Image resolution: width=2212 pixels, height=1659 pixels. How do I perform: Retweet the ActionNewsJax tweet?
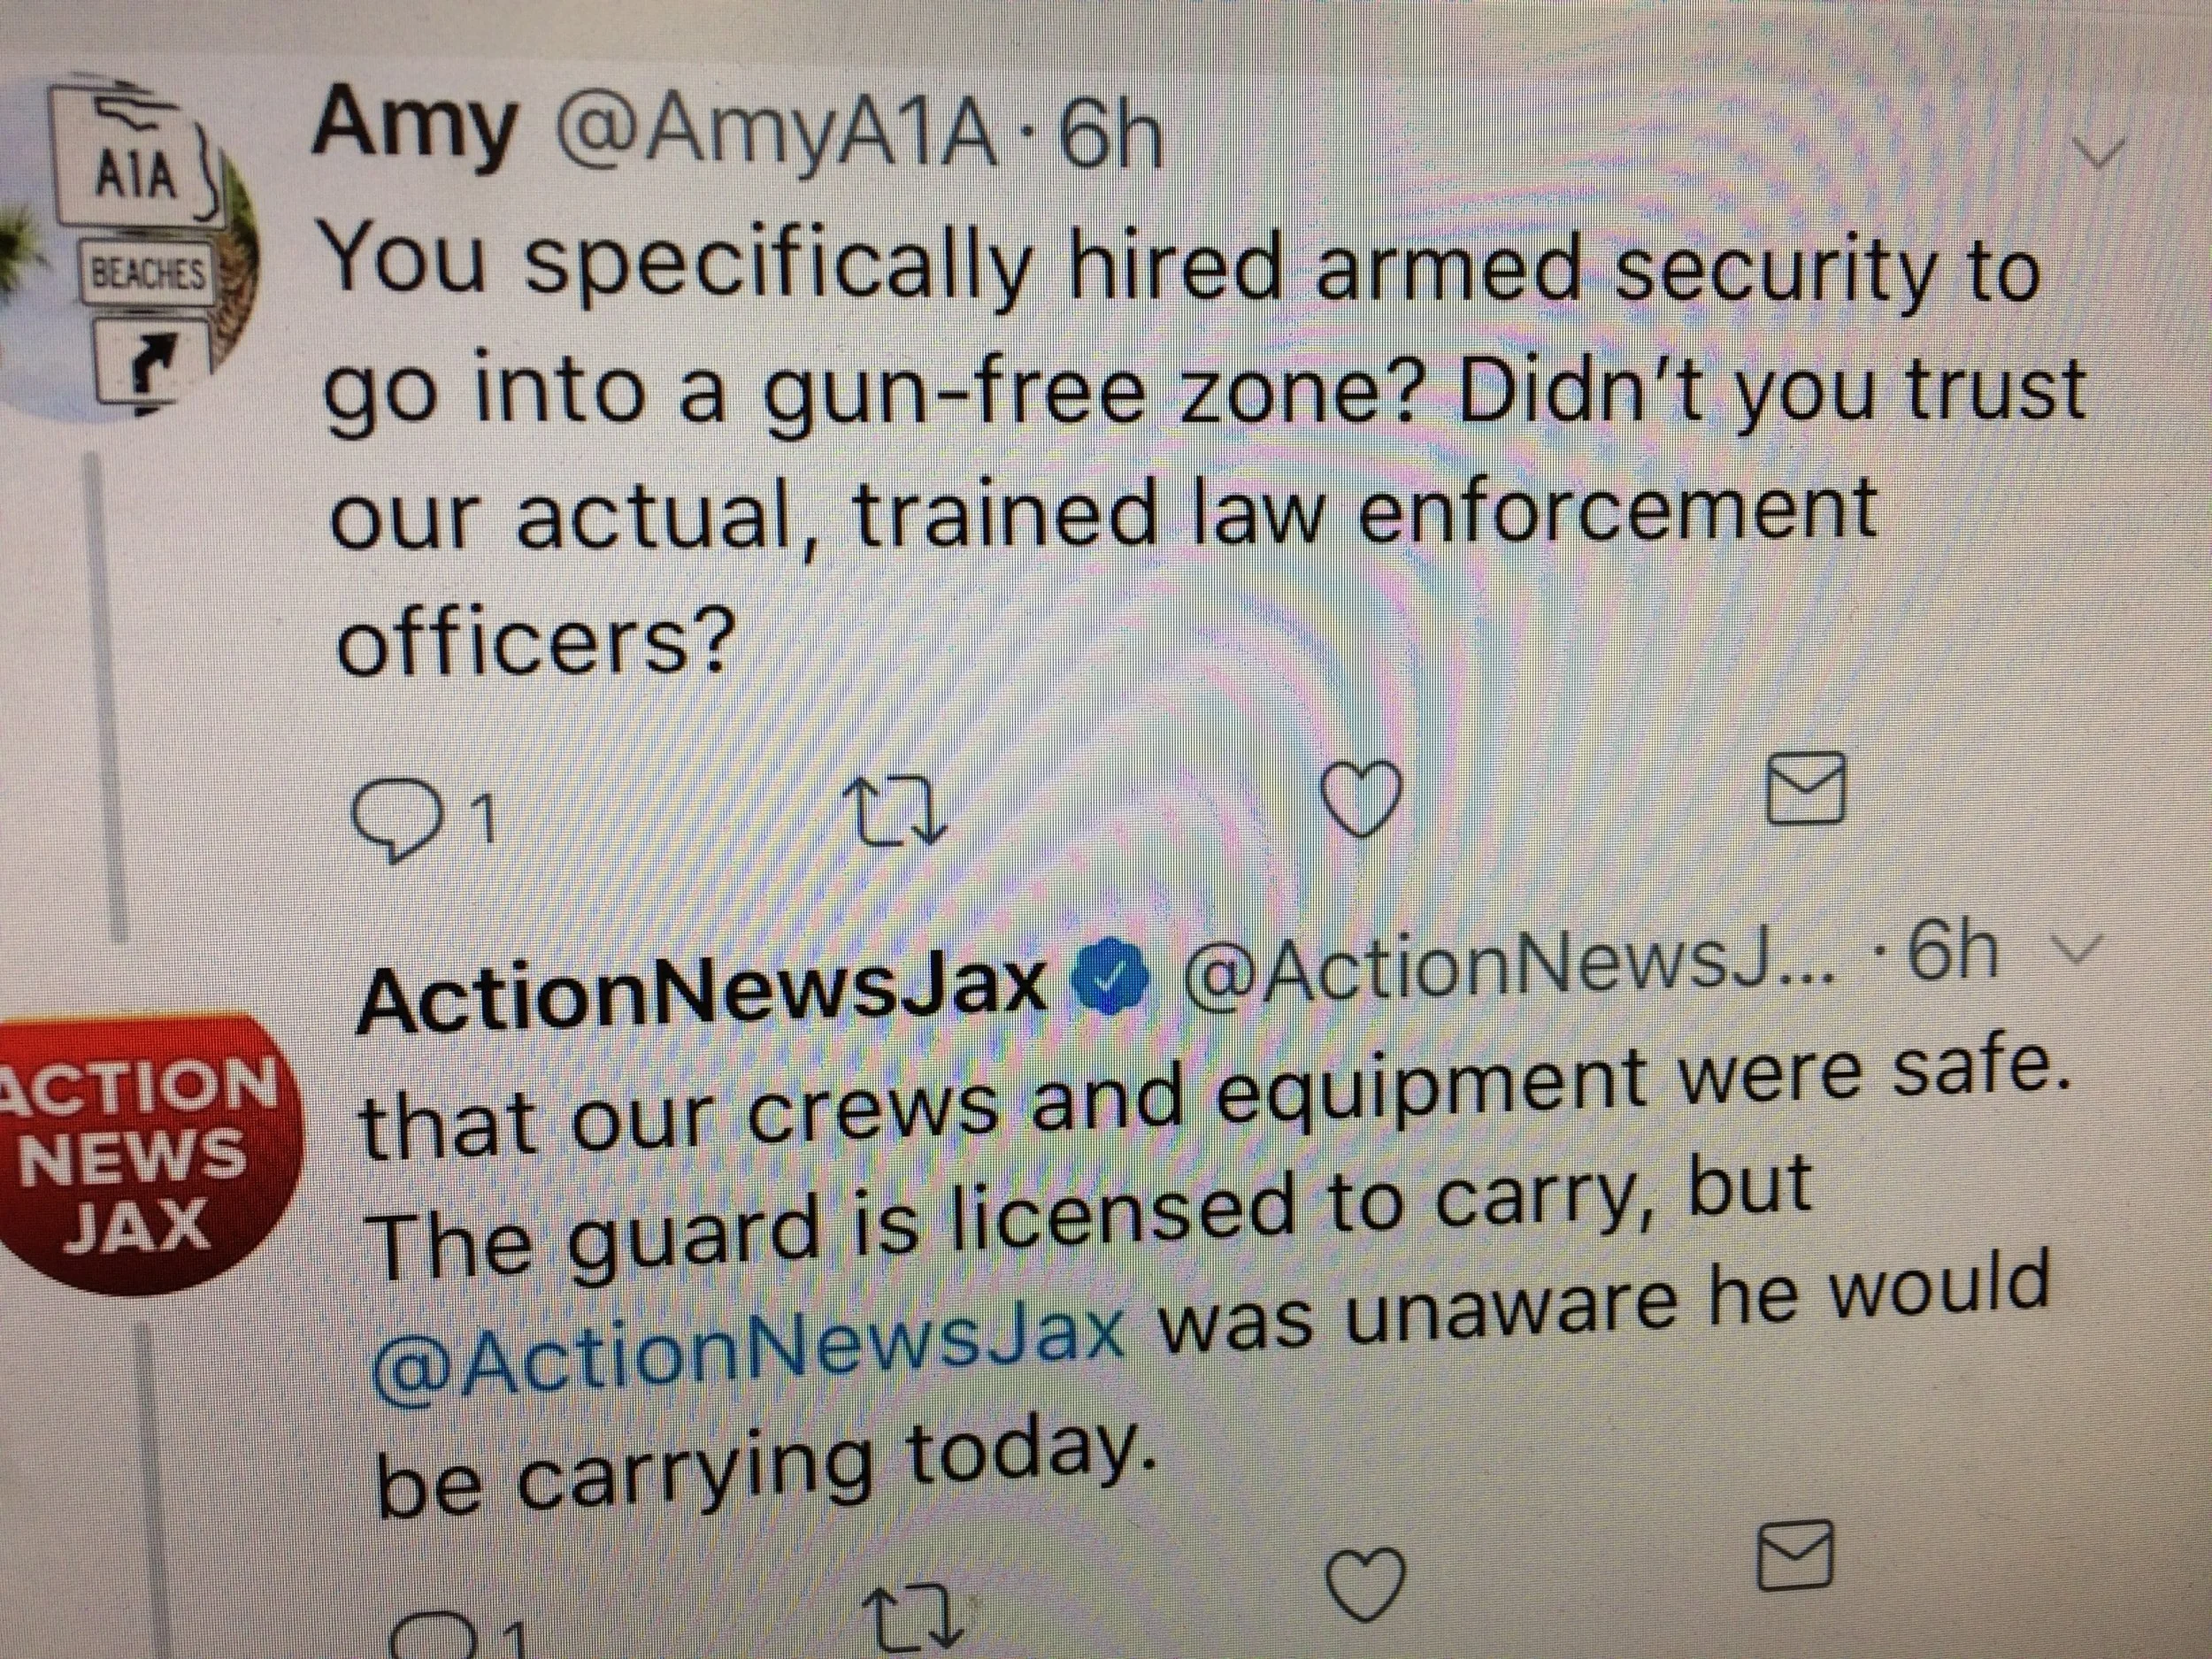(916, 1618)
